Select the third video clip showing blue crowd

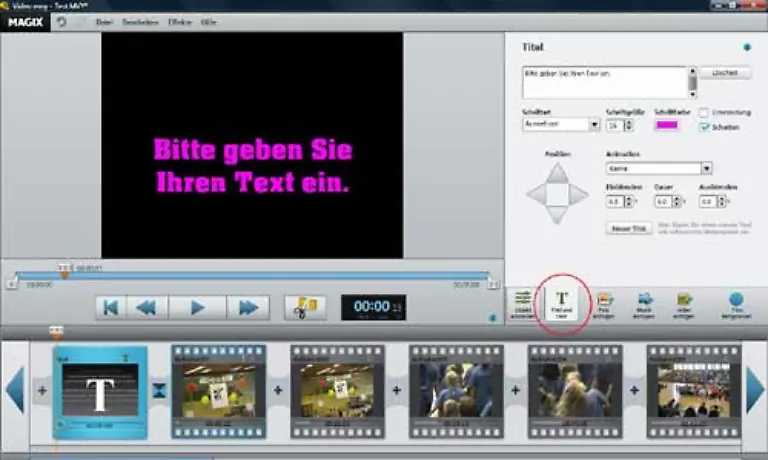(456, 391)
